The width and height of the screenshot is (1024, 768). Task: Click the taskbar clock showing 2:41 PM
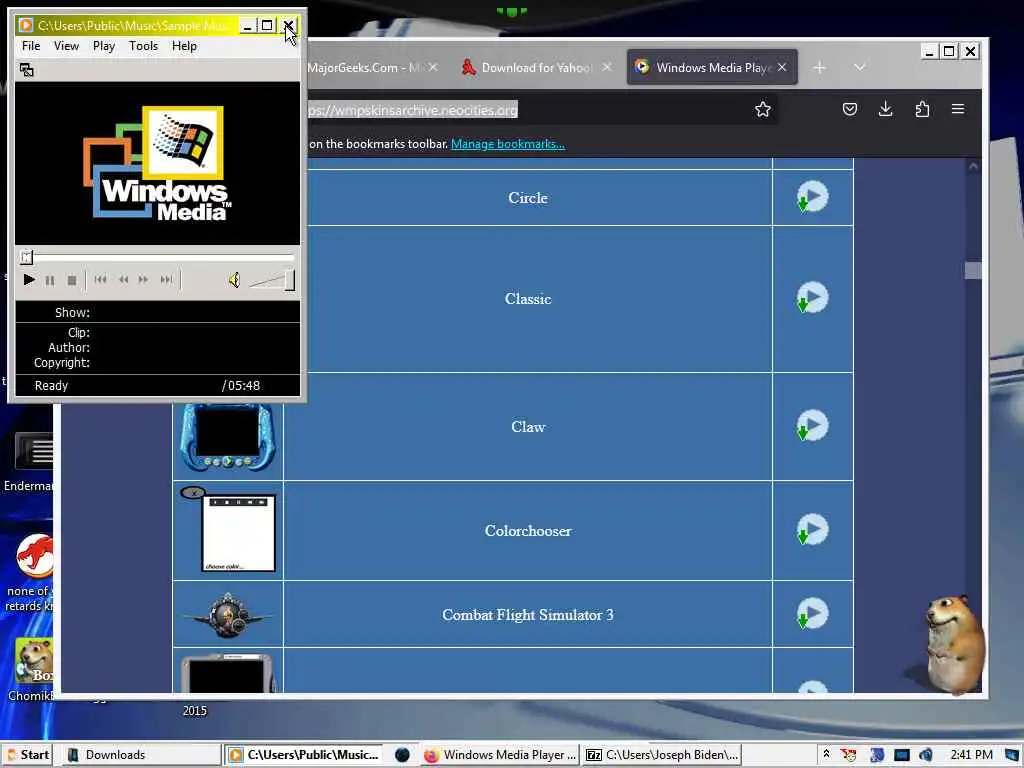coord(972,755)
